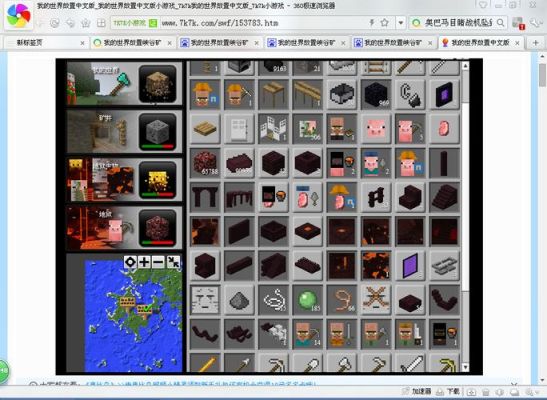The height and width of the screenshot is (400, 547).
Task: Pick the grey gunpowder pile
Action: point(239,300)
